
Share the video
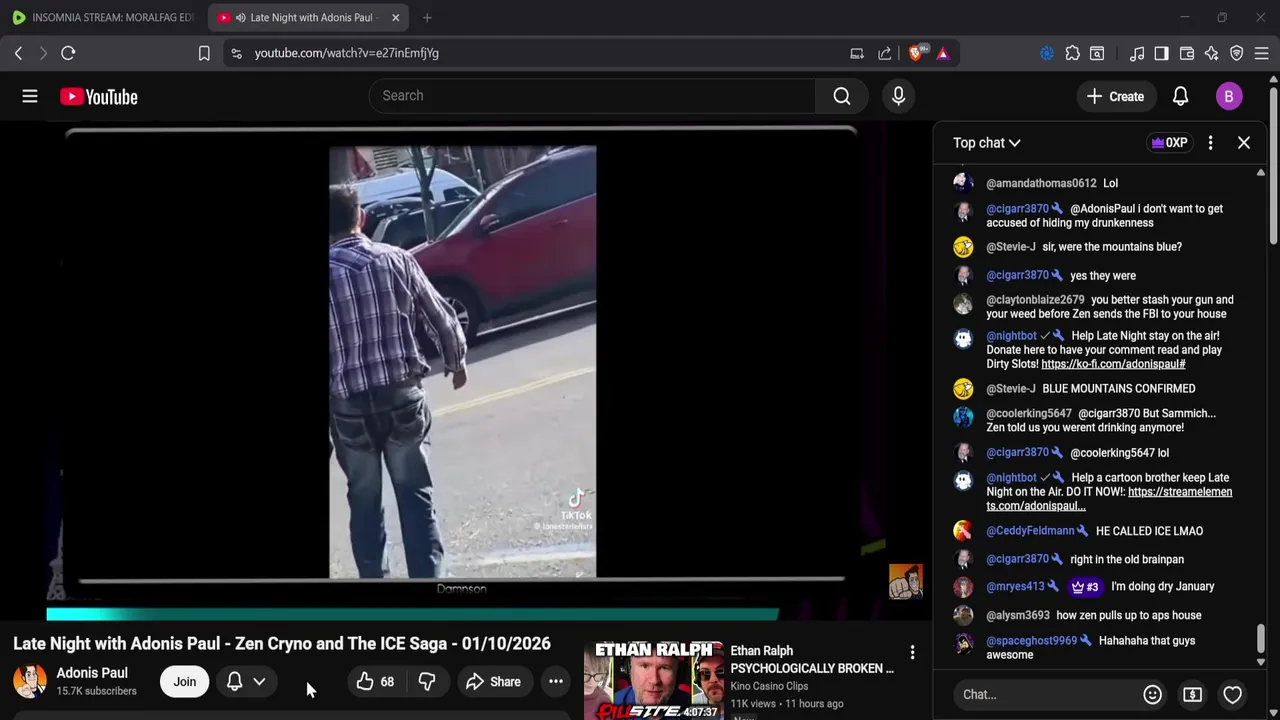point(494,682)
